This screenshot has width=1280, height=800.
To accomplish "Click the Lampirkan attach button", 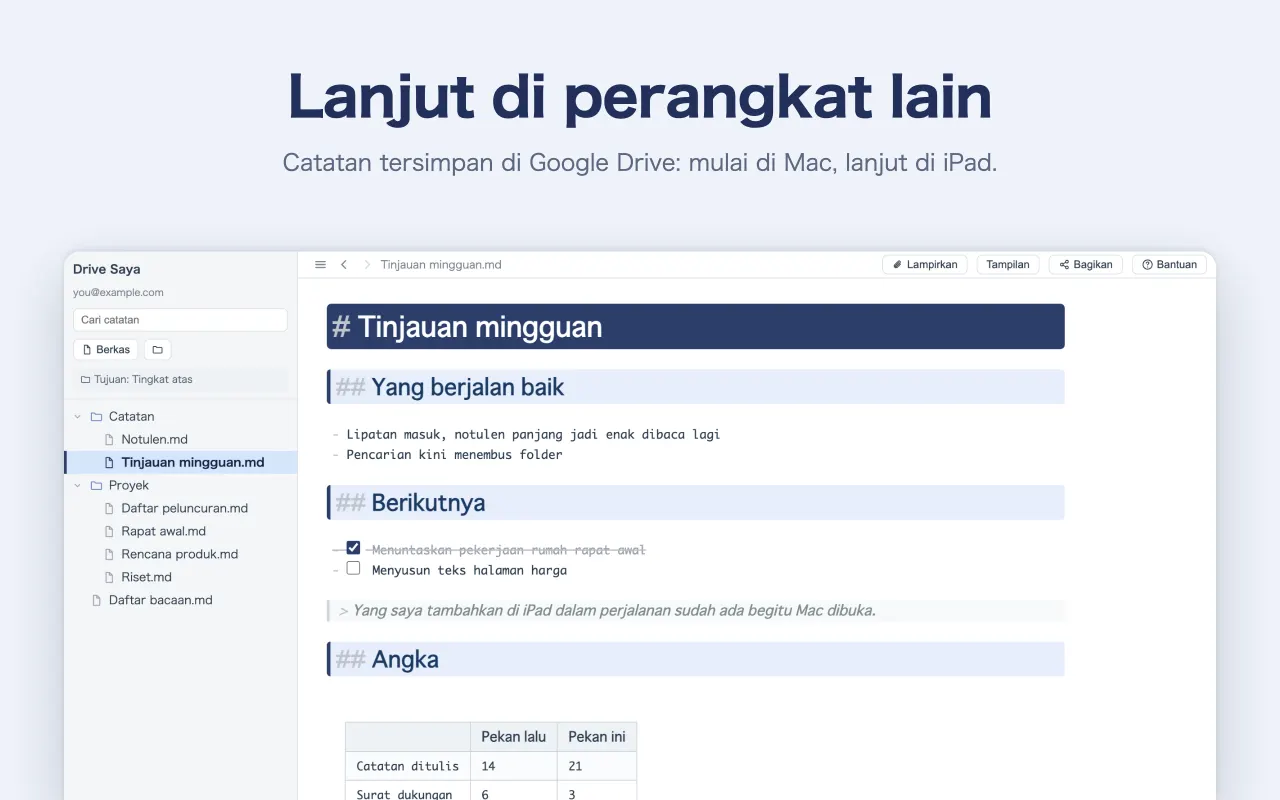I will (x=924, y=265).
